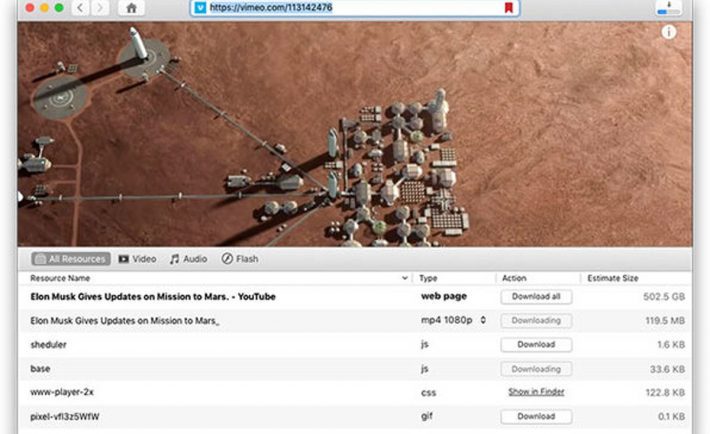710x434 pixels.
Task: Filter by Flash resources
Action: click(x=239, y=259)
